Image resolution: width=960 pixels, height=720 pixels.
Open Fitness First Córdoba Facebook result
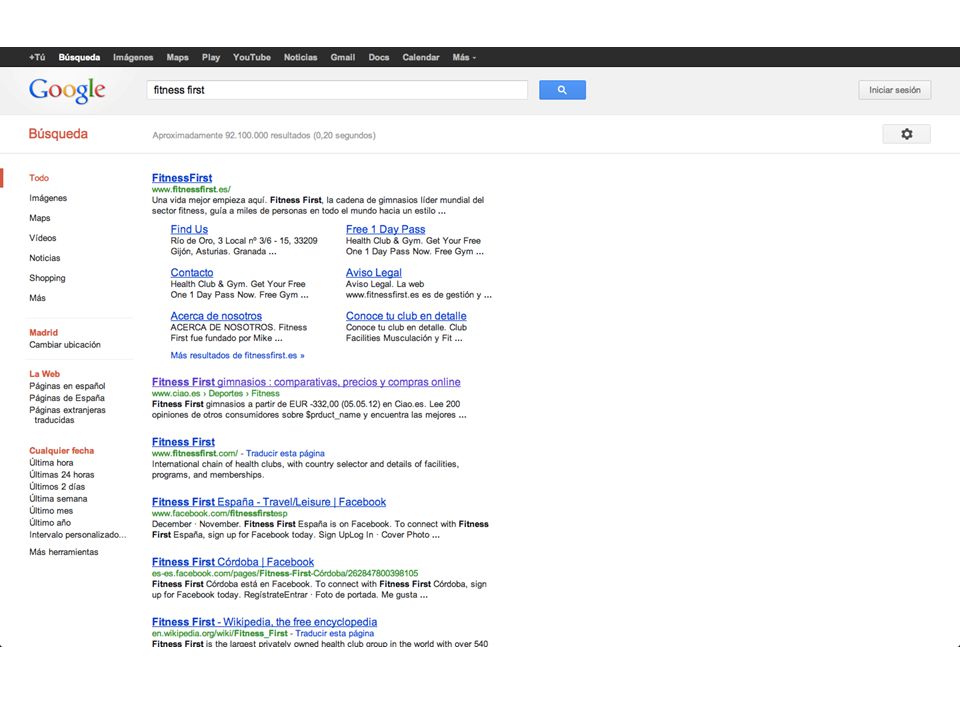click(233, 562)
